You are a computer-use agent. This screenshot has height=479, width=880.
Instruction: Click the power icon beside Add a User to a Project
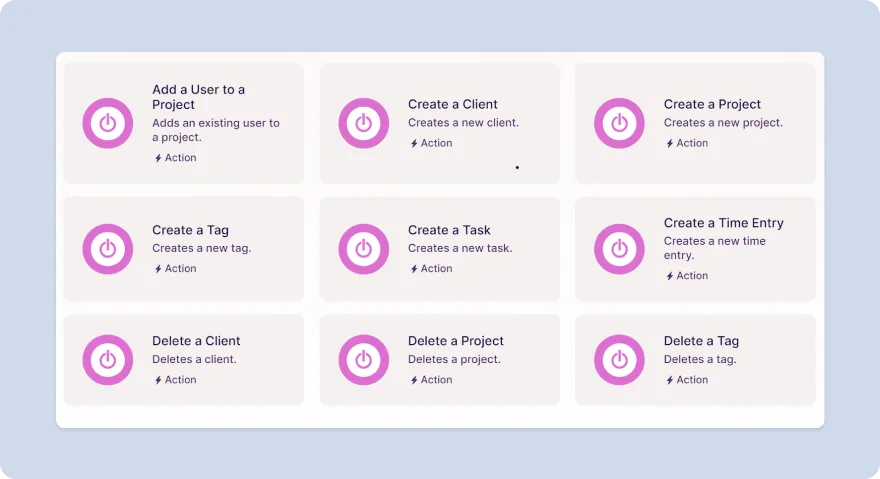108,123
